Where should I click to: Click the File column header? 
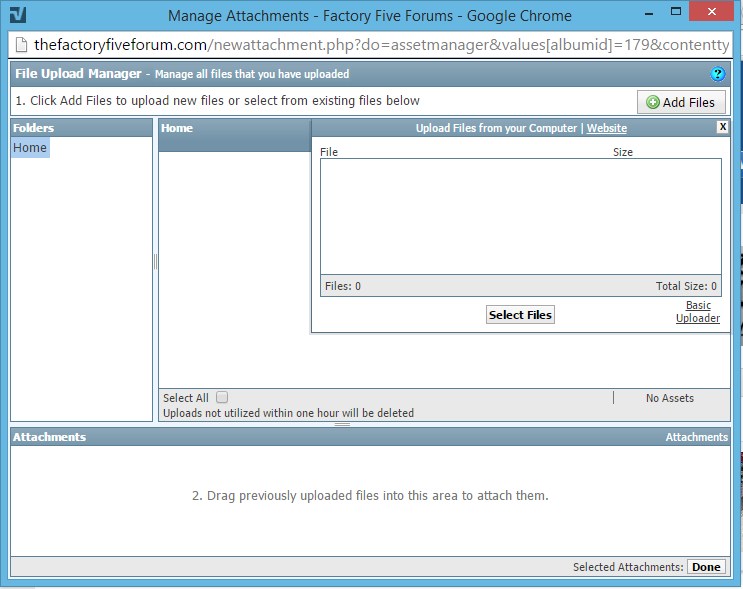tap(329, 152)
